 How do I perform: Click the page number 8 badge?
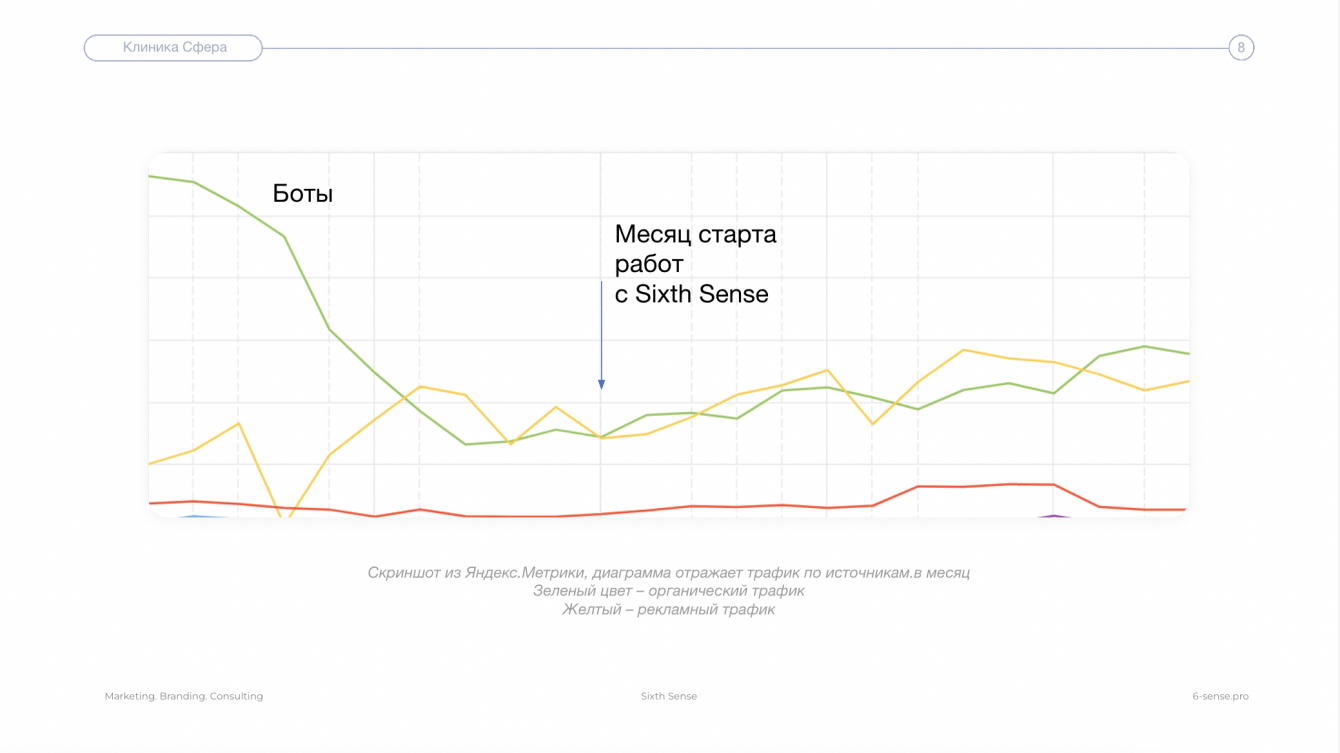(x=1241, y=47)
